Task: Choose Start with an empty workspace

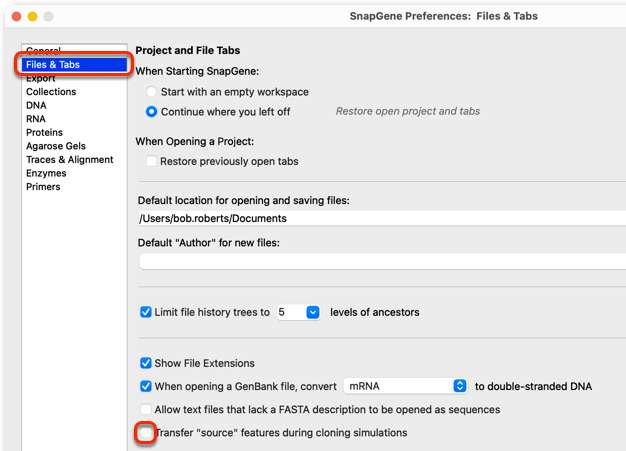Action: [x=151, y=92]
